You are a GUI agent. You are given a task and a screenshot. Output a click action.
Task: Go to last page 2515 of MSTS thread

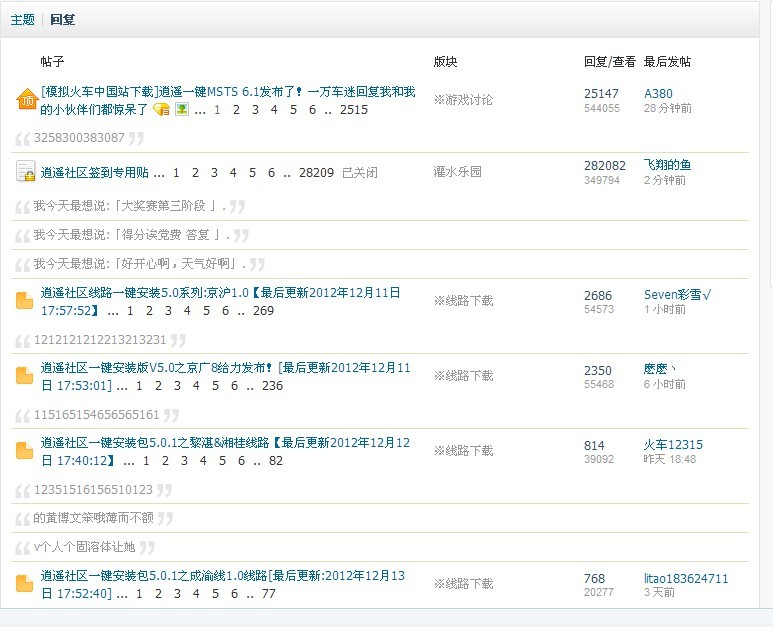(x=352, y=110)
